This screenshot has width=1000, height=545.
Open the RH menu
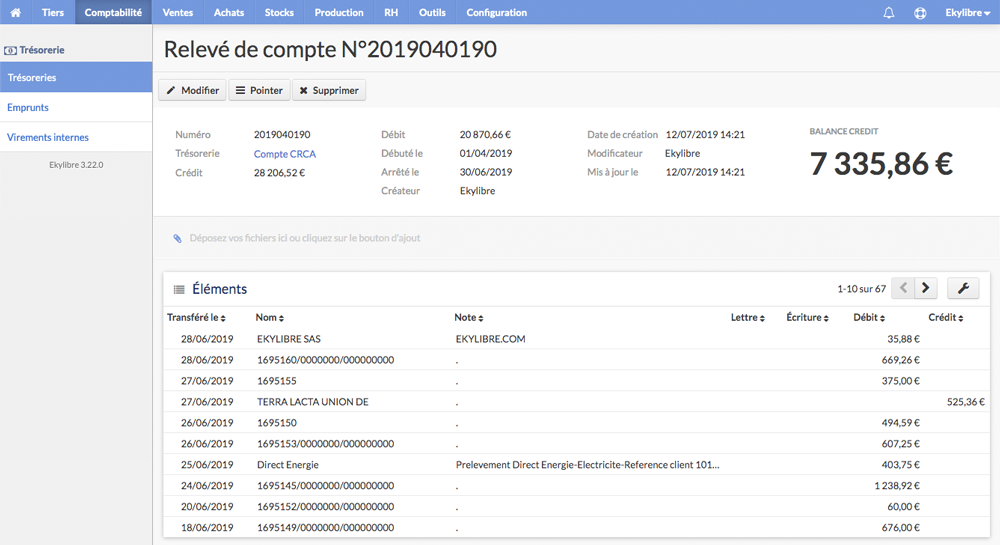(x=391, y=12)
